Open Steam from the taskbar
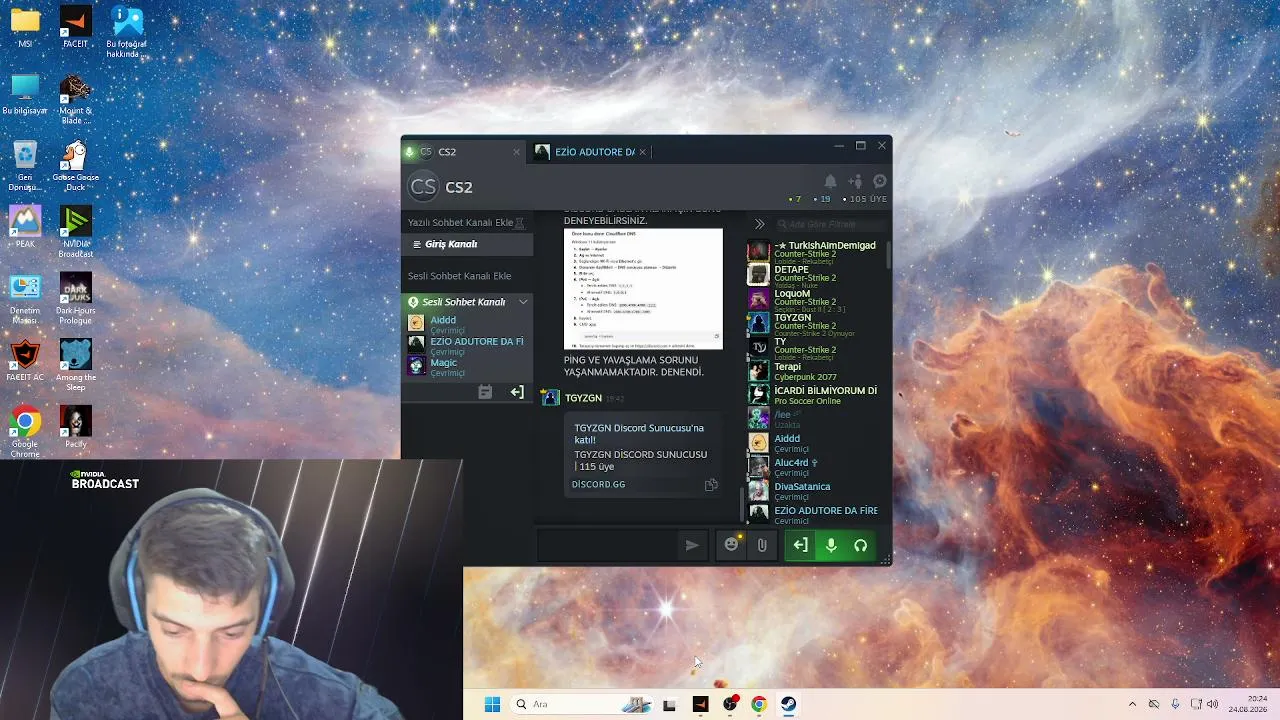This screenshot has height=720, width=1280. (x=788, y=704)
